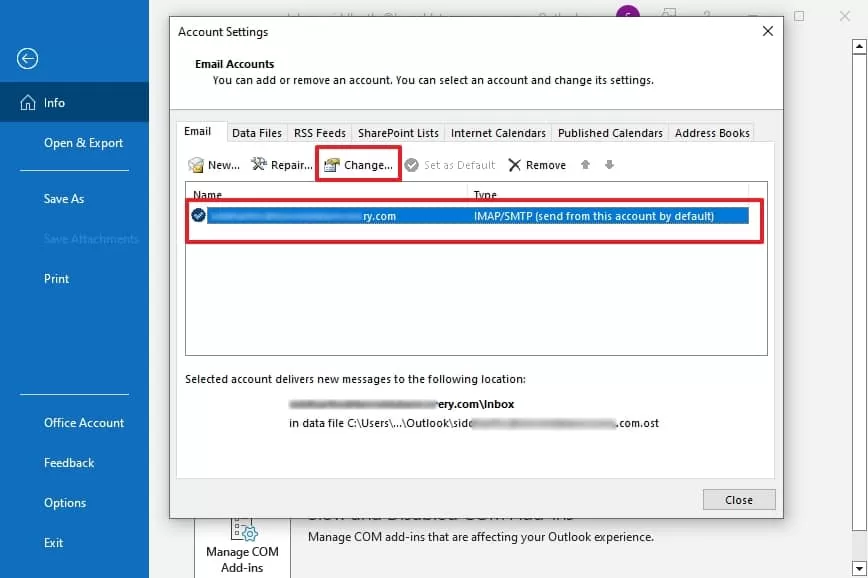Click scrollbar up arrow in Outlook window

click(x=859, y=47)
